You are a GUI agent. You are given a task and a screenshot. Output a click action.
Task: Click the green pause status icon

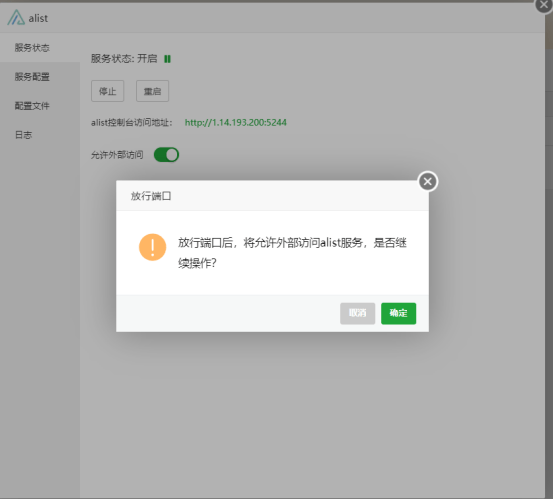[x=167, y=59]
